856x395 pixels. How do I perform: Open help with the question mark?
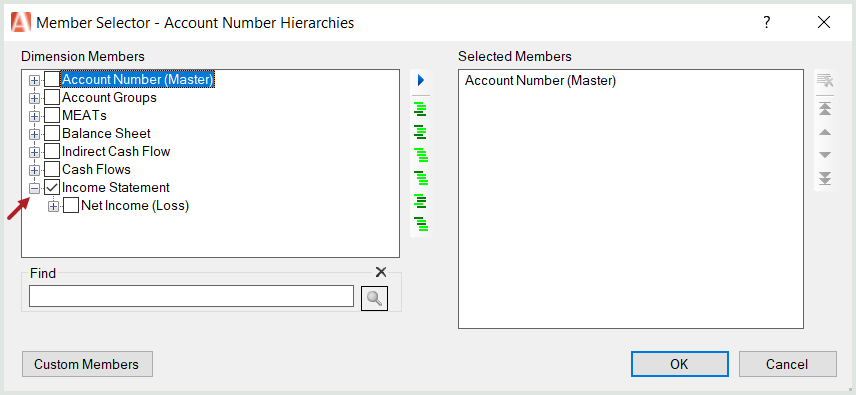(767, 22)
